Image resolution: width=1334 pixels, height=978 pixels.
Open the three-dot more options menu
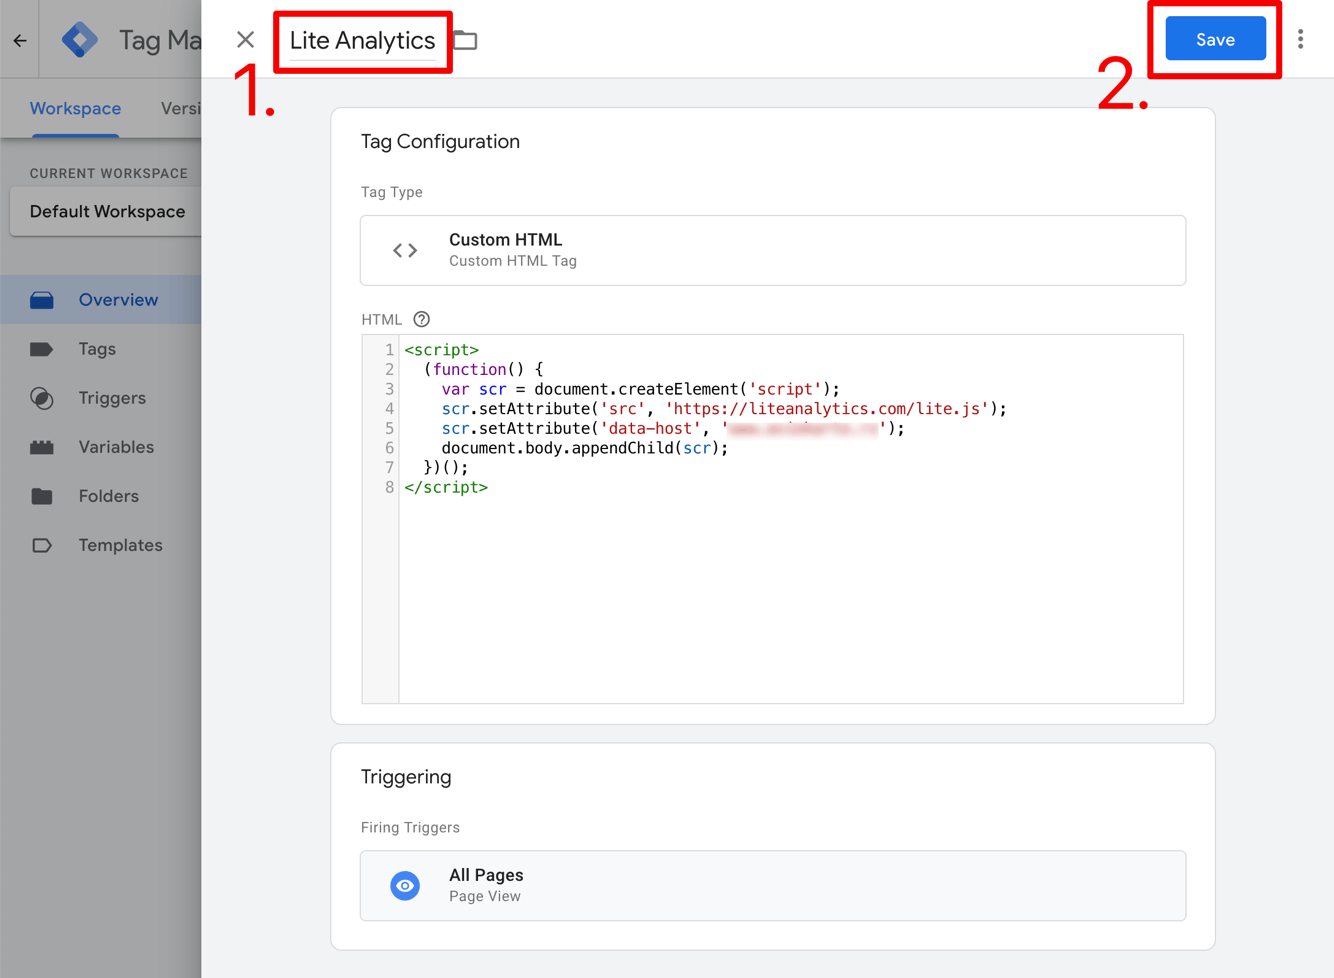click(1300, 39)
